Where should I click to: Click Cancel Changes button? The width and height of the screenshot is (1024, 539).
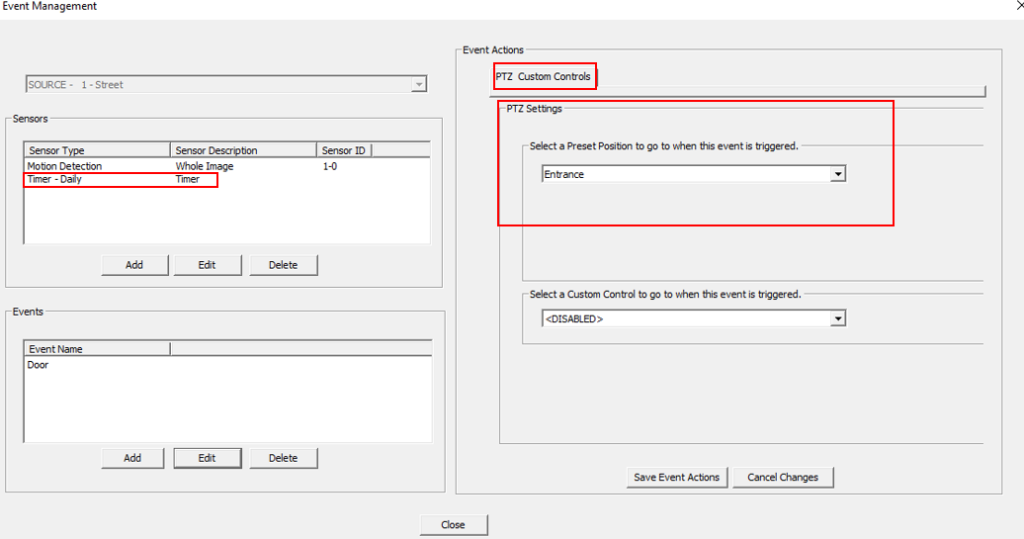[x=783, y=478]
